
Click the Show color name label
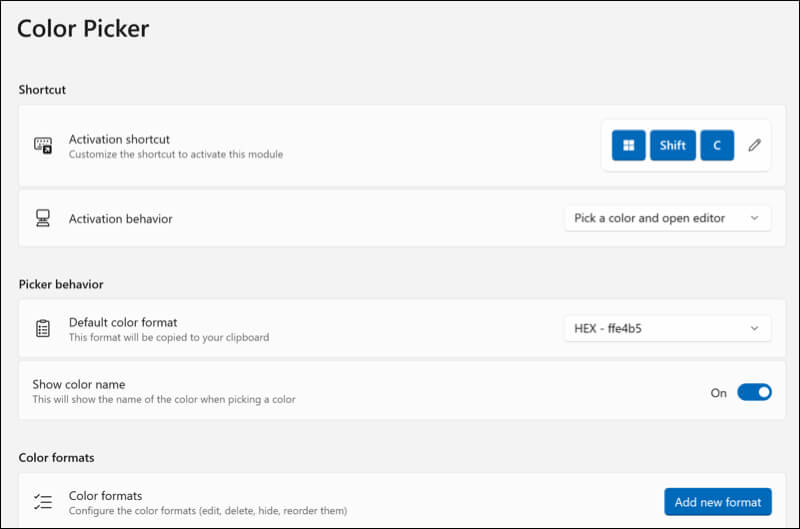(x=78, y=384)
